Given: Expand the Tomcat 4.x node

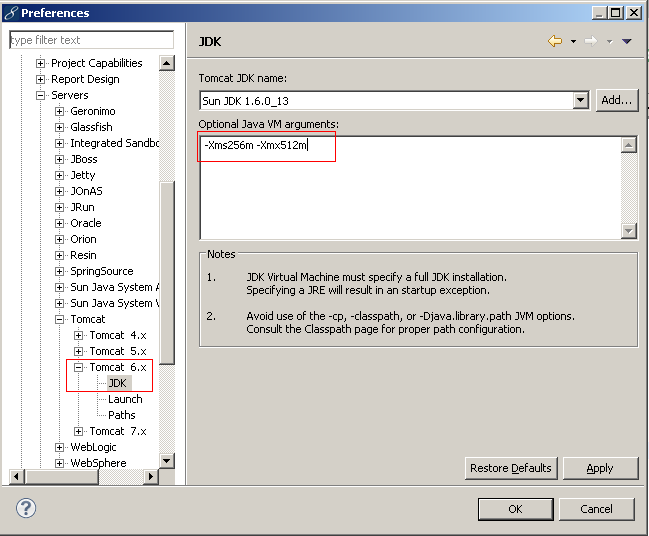Looking at the screenshot, I should [x=79, y=335].
